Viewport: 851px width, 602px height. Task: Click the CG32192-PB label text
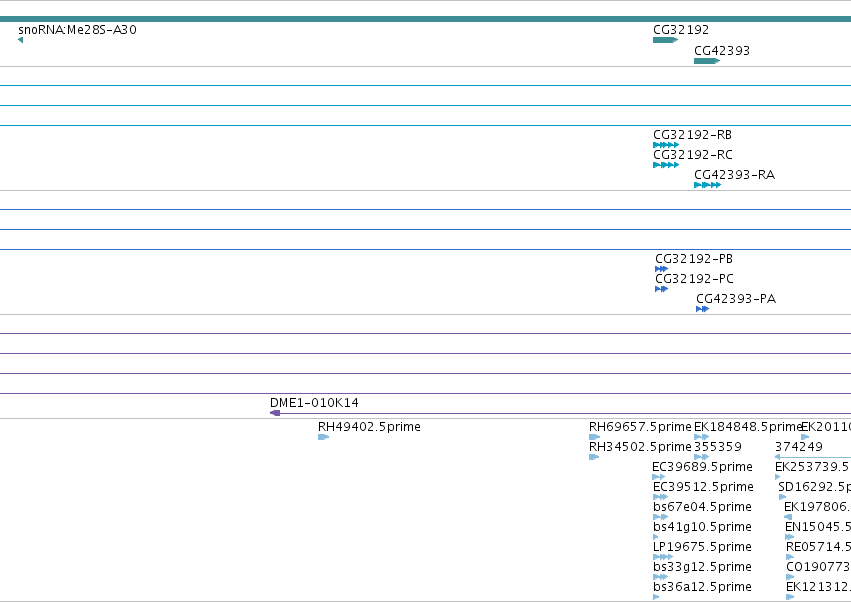694,259
